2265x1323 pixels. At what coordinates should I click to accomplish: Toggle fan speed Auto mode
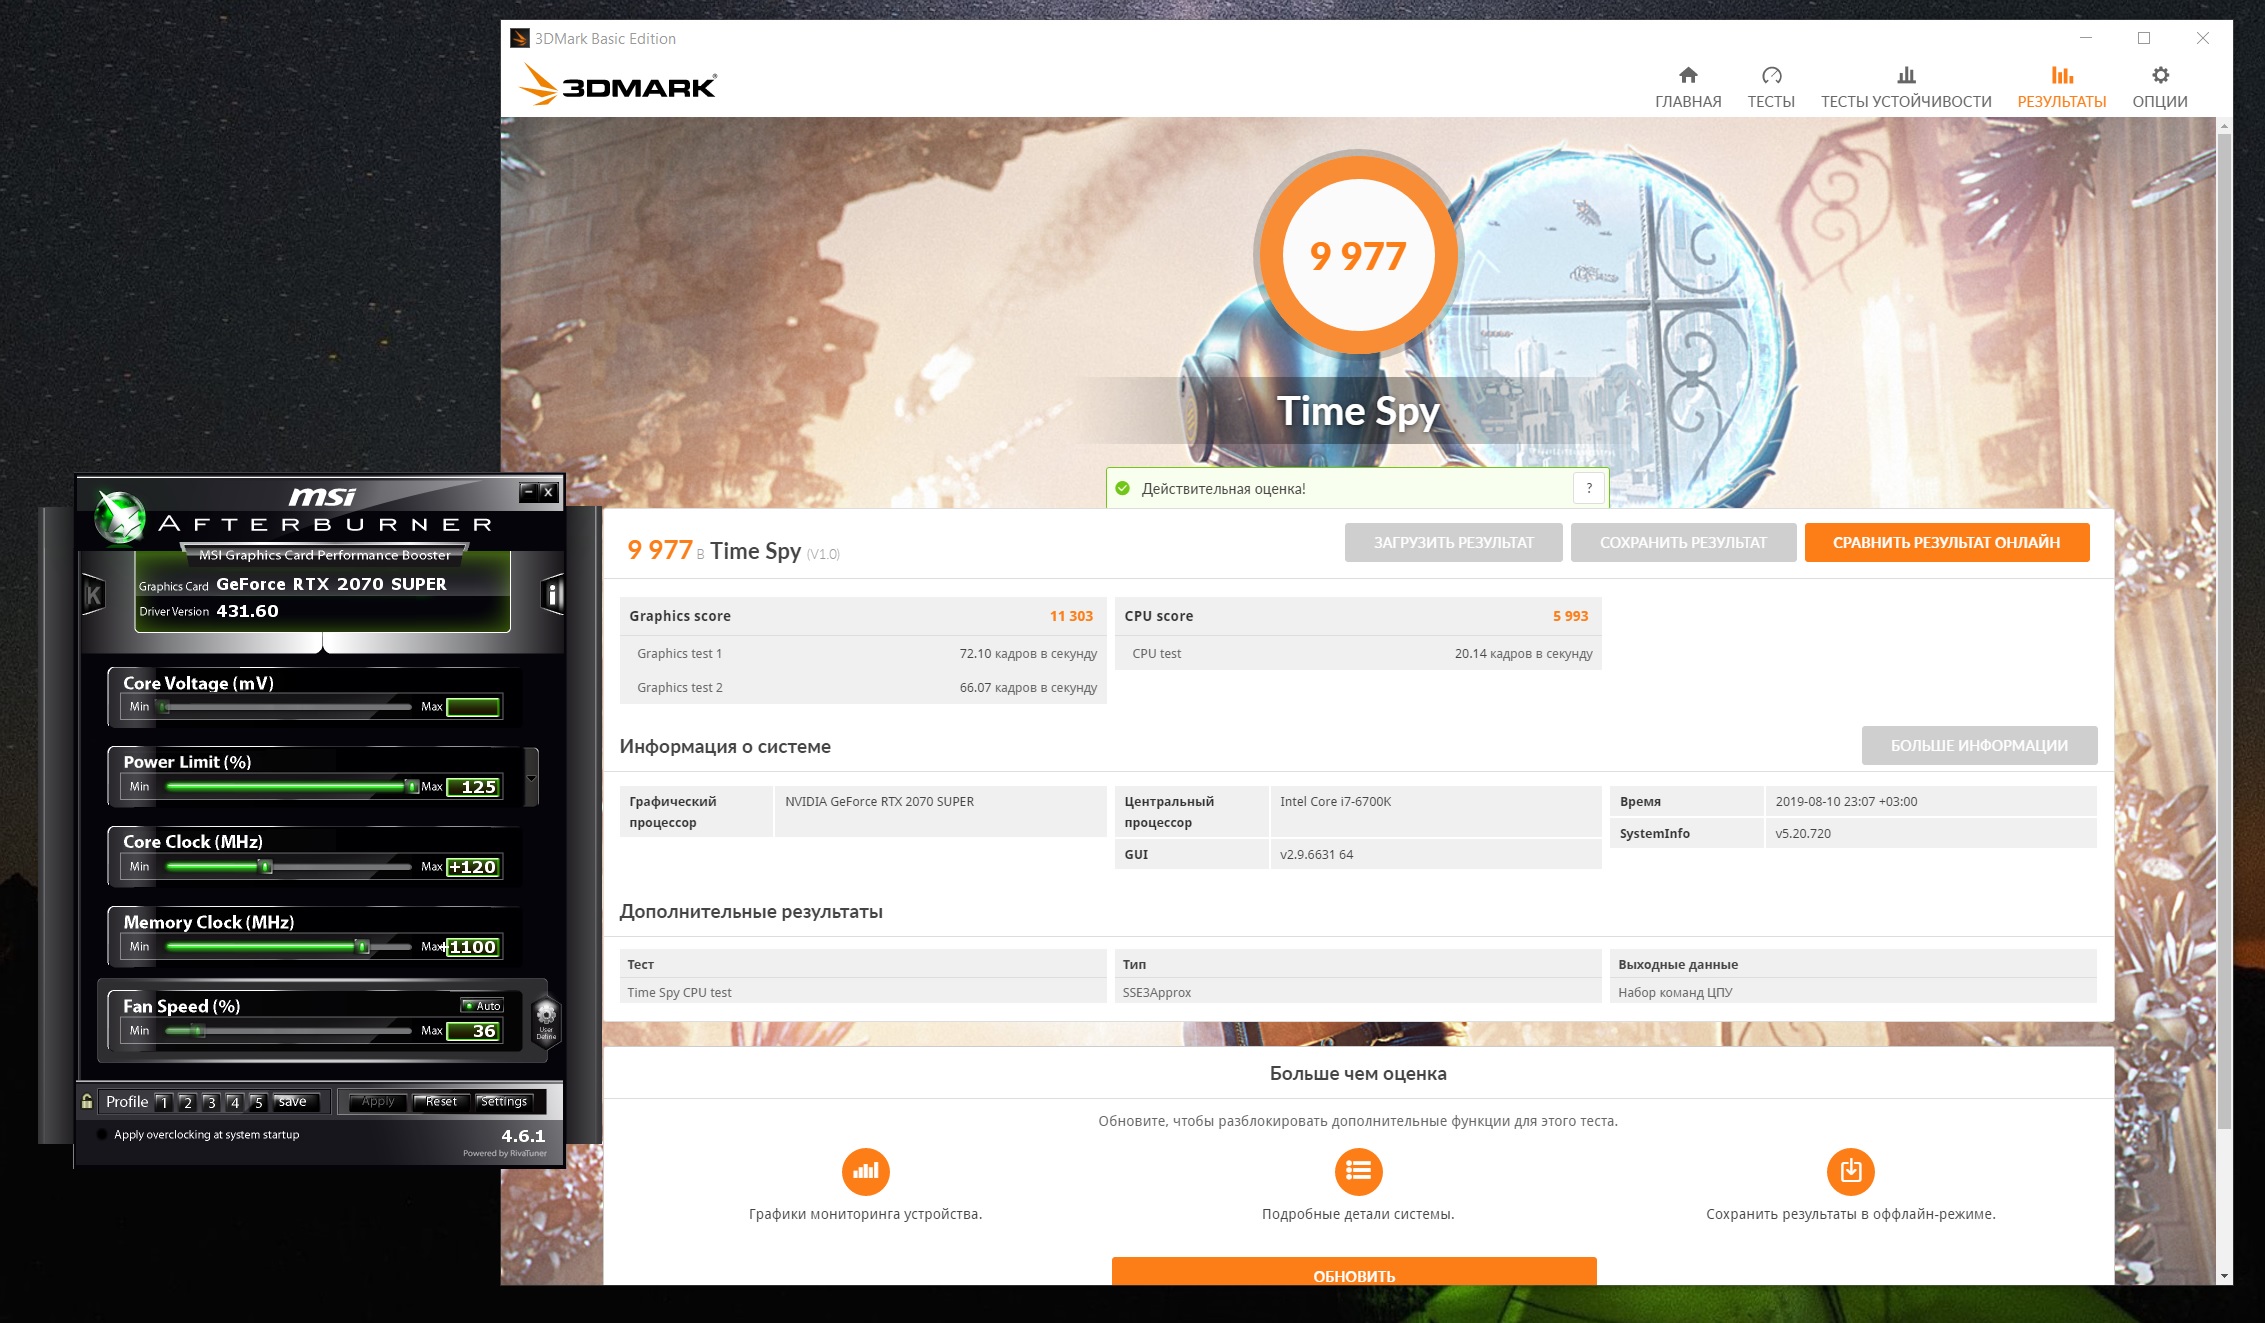[482, 1006]
